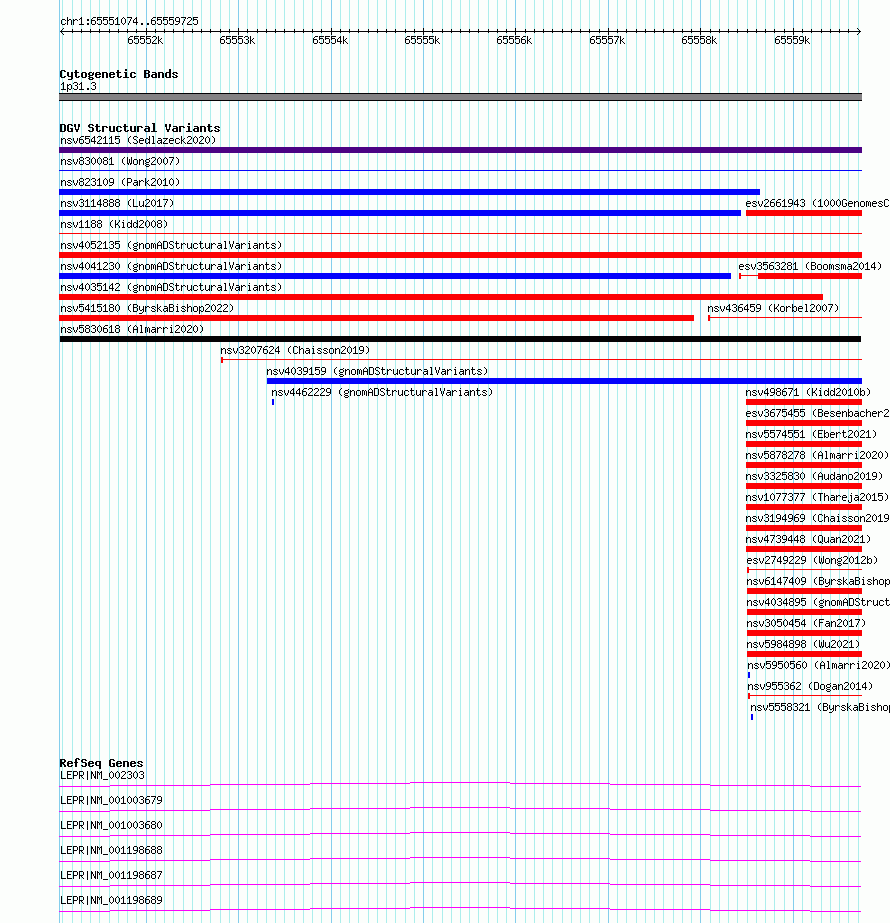Click nsv4739448 (Quan2021) label
The image size is (890, 923).
point(808,539)
